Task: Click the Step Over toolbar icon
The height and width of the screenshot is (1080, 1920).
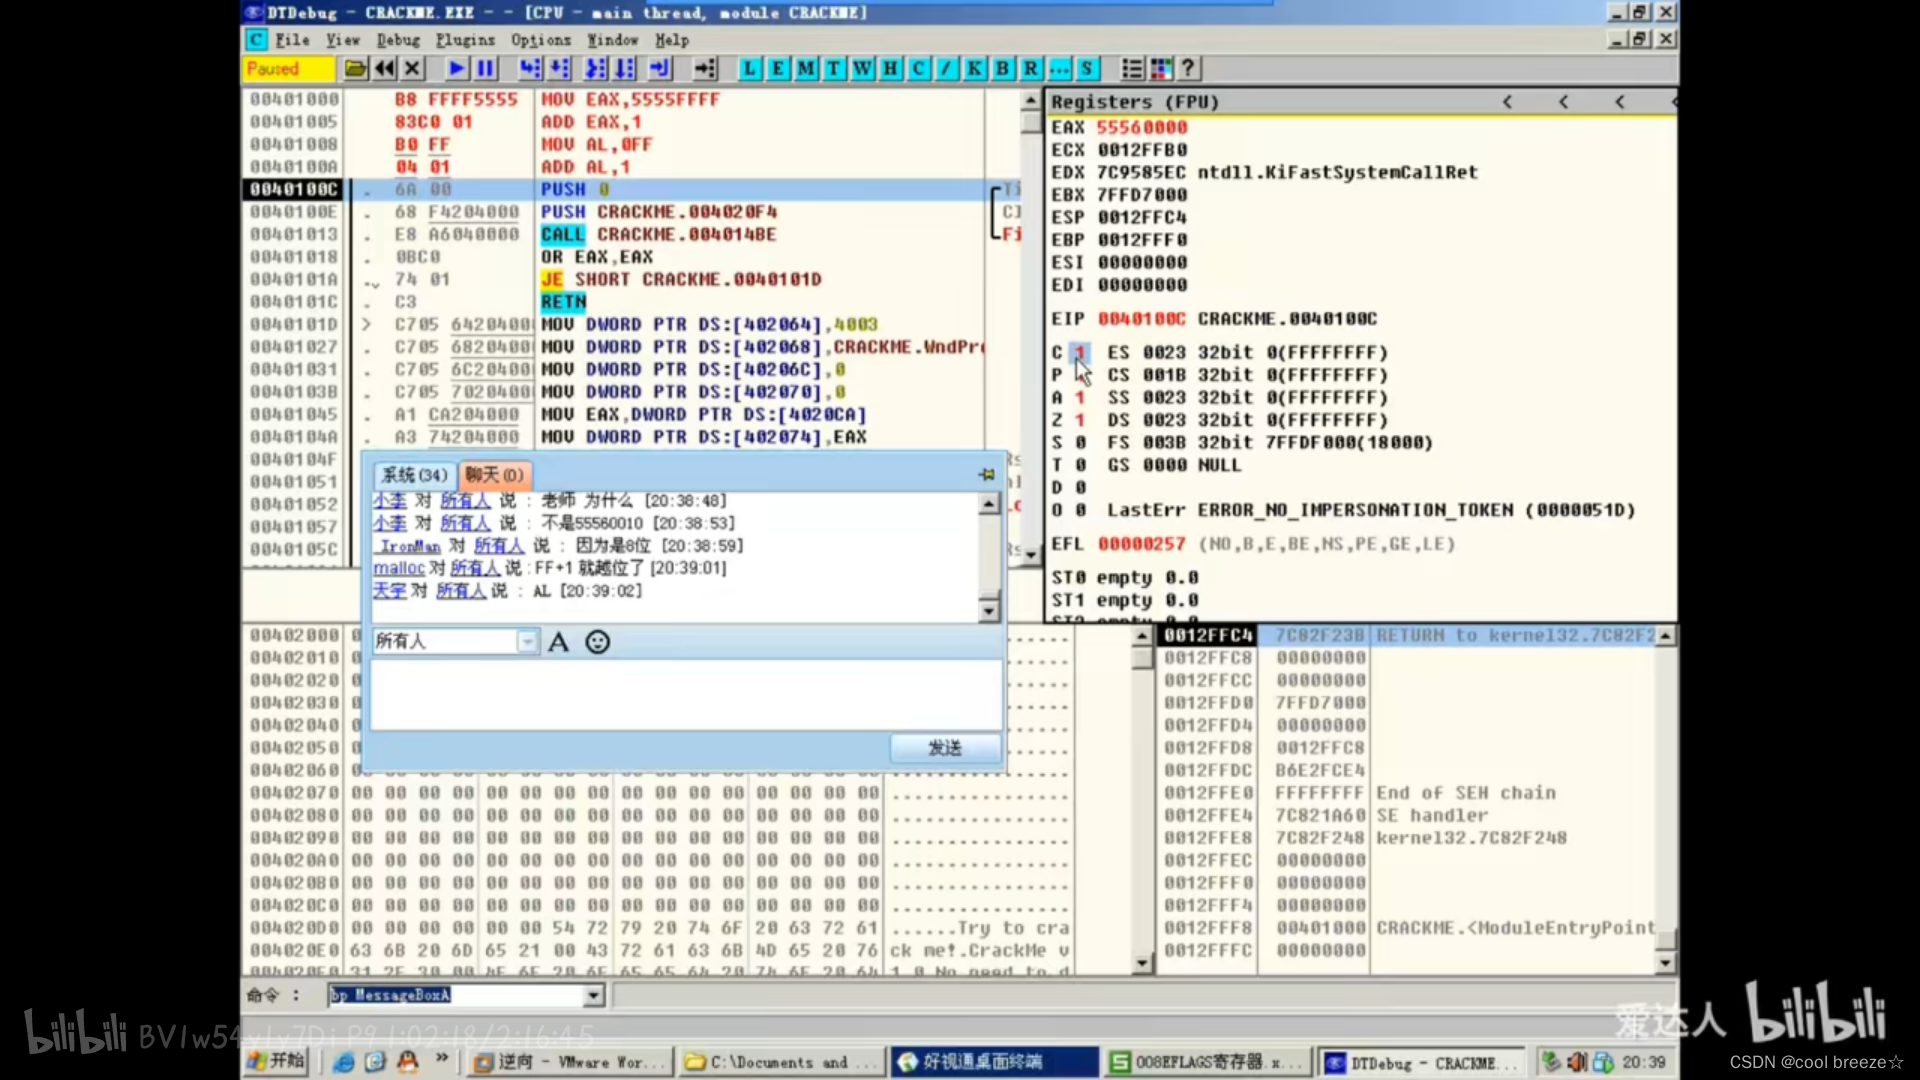Action: coord(560,69)
